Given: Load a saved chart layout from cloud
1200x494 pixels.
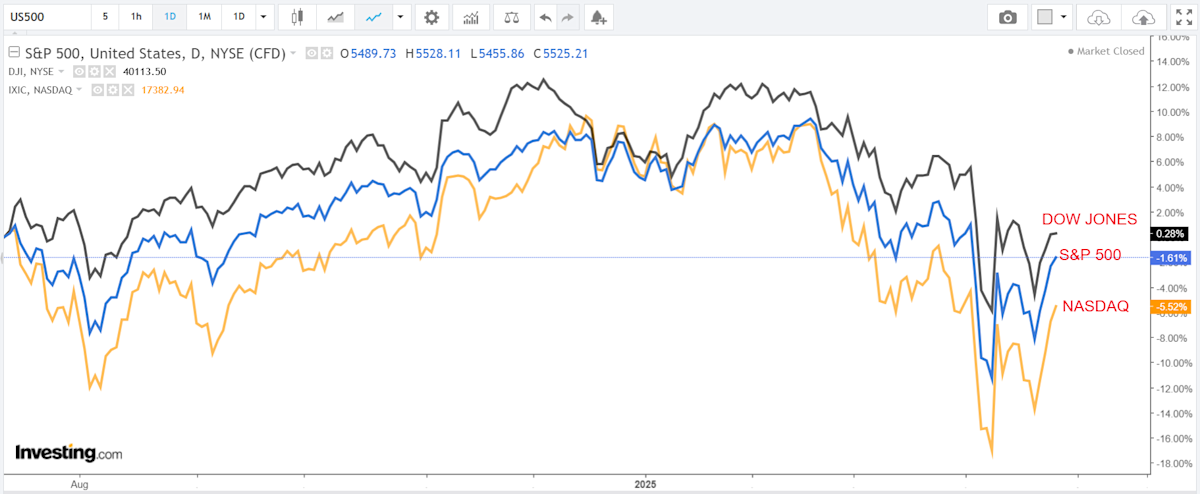Looking at the screenshot, I should click(x=1099, y=17).
